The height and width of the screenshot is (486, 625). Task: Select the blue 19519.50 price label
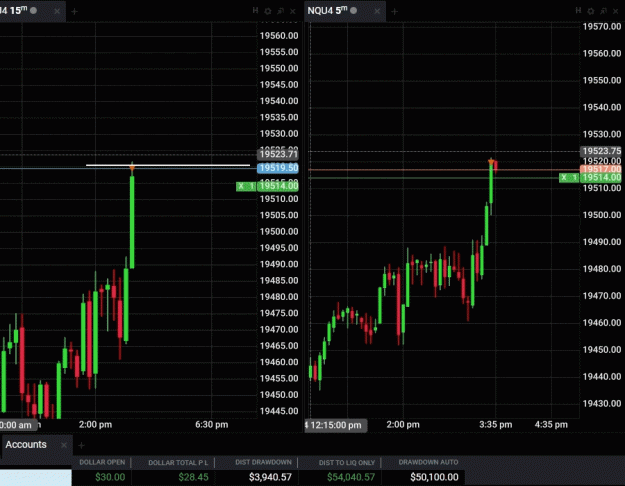coord(278,168)
